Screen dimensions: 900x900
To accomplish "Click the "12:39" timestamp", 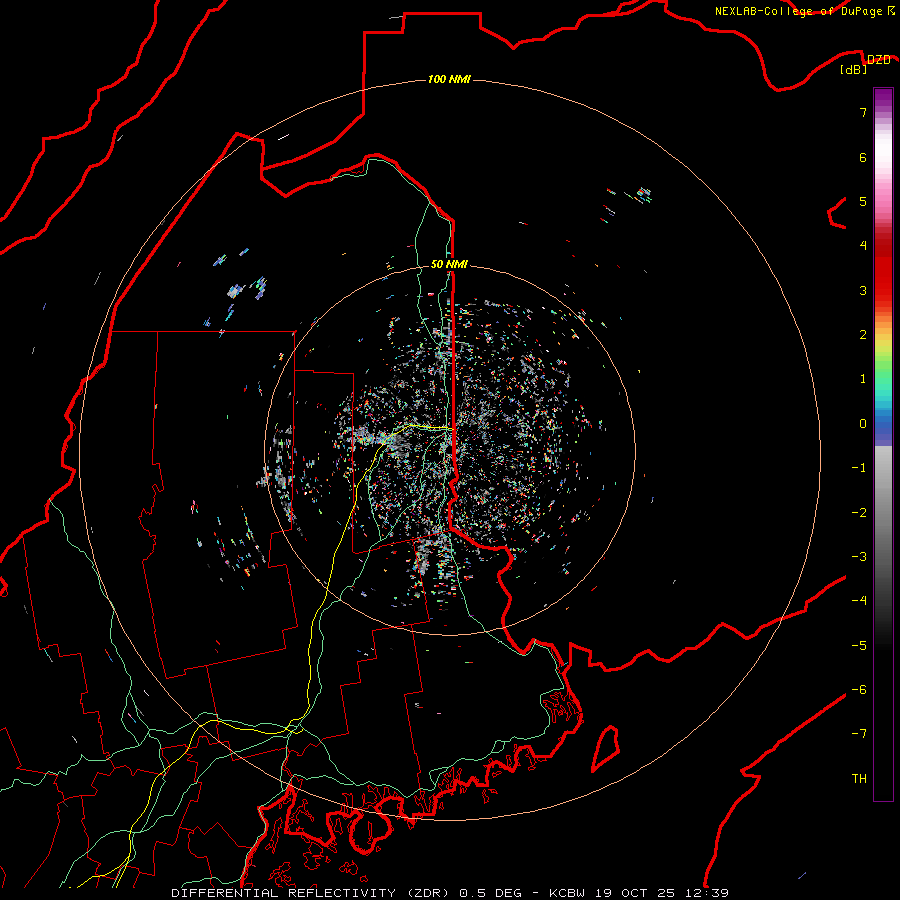I will [x=706, y=893].
